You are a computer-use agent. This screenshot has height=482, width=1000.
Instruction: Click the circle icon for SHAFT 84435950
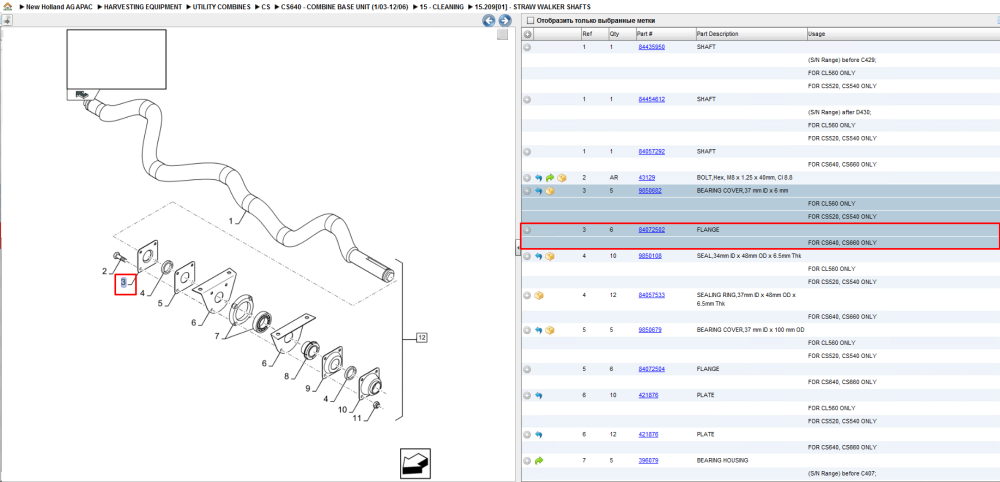coord(527,47)
